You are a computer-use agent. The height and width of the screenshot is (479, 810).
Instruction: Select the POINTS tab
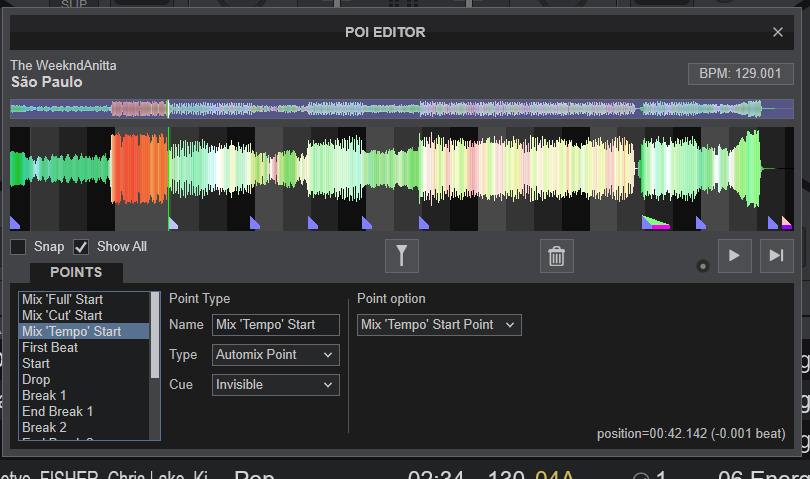(76, 272)
